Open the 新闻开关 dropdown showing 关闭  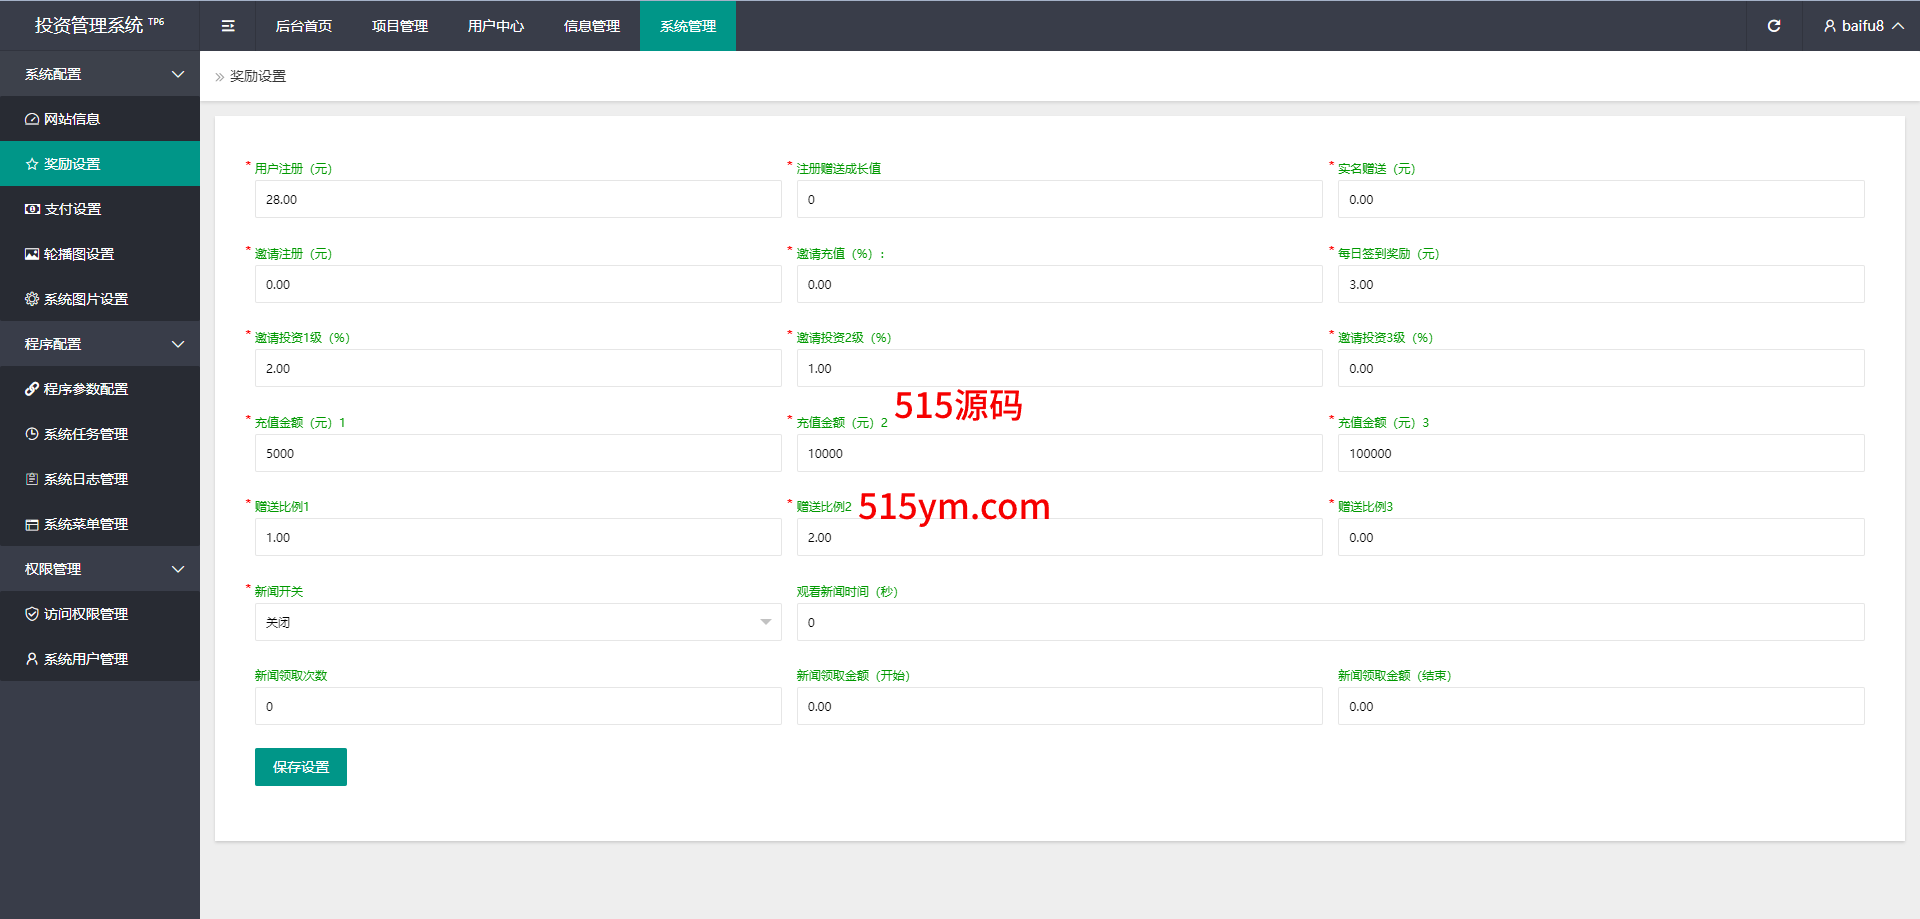(x=518, y=622)
